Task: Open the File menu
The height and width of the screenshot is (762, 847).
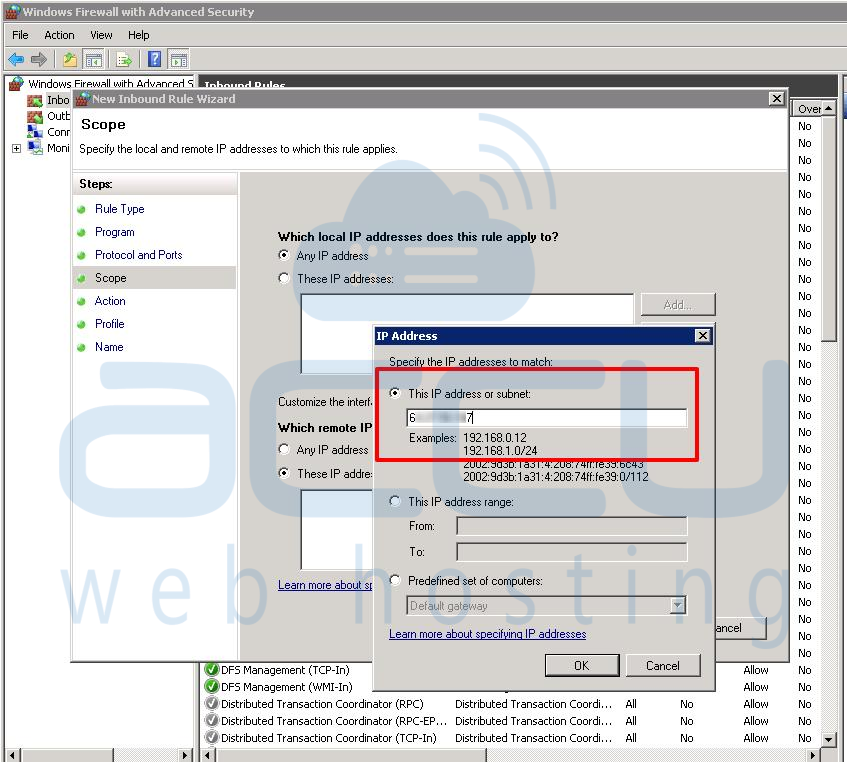Action: pyautogui.click(x=20, y=35)
